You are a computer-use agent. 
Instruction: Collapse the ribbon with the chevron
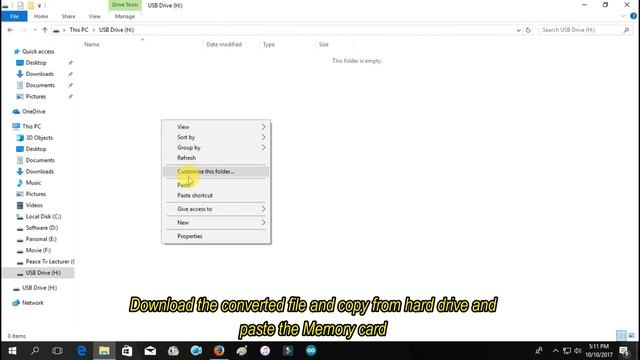623,16
